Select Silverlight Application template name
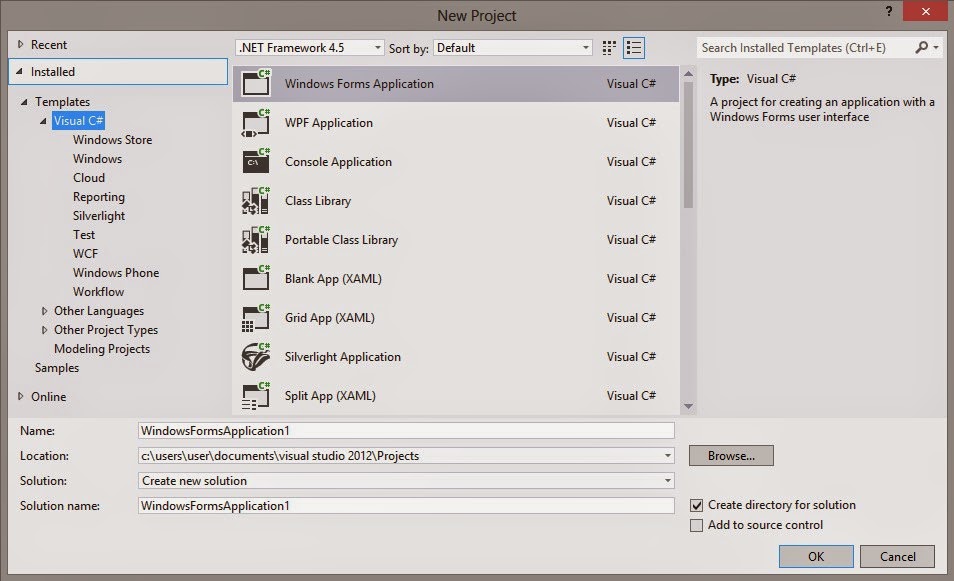 343,357
